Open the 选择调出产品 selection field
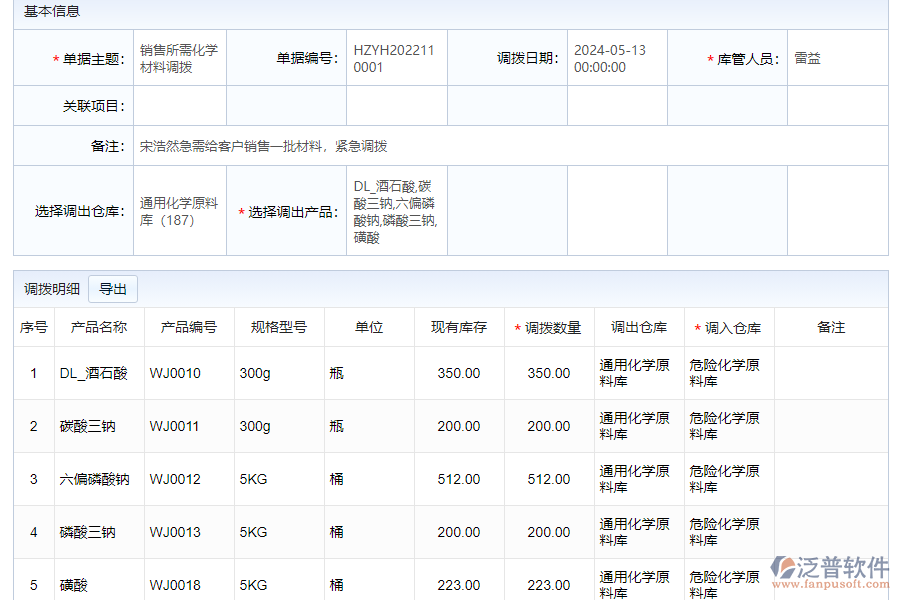 coord(396,210)
